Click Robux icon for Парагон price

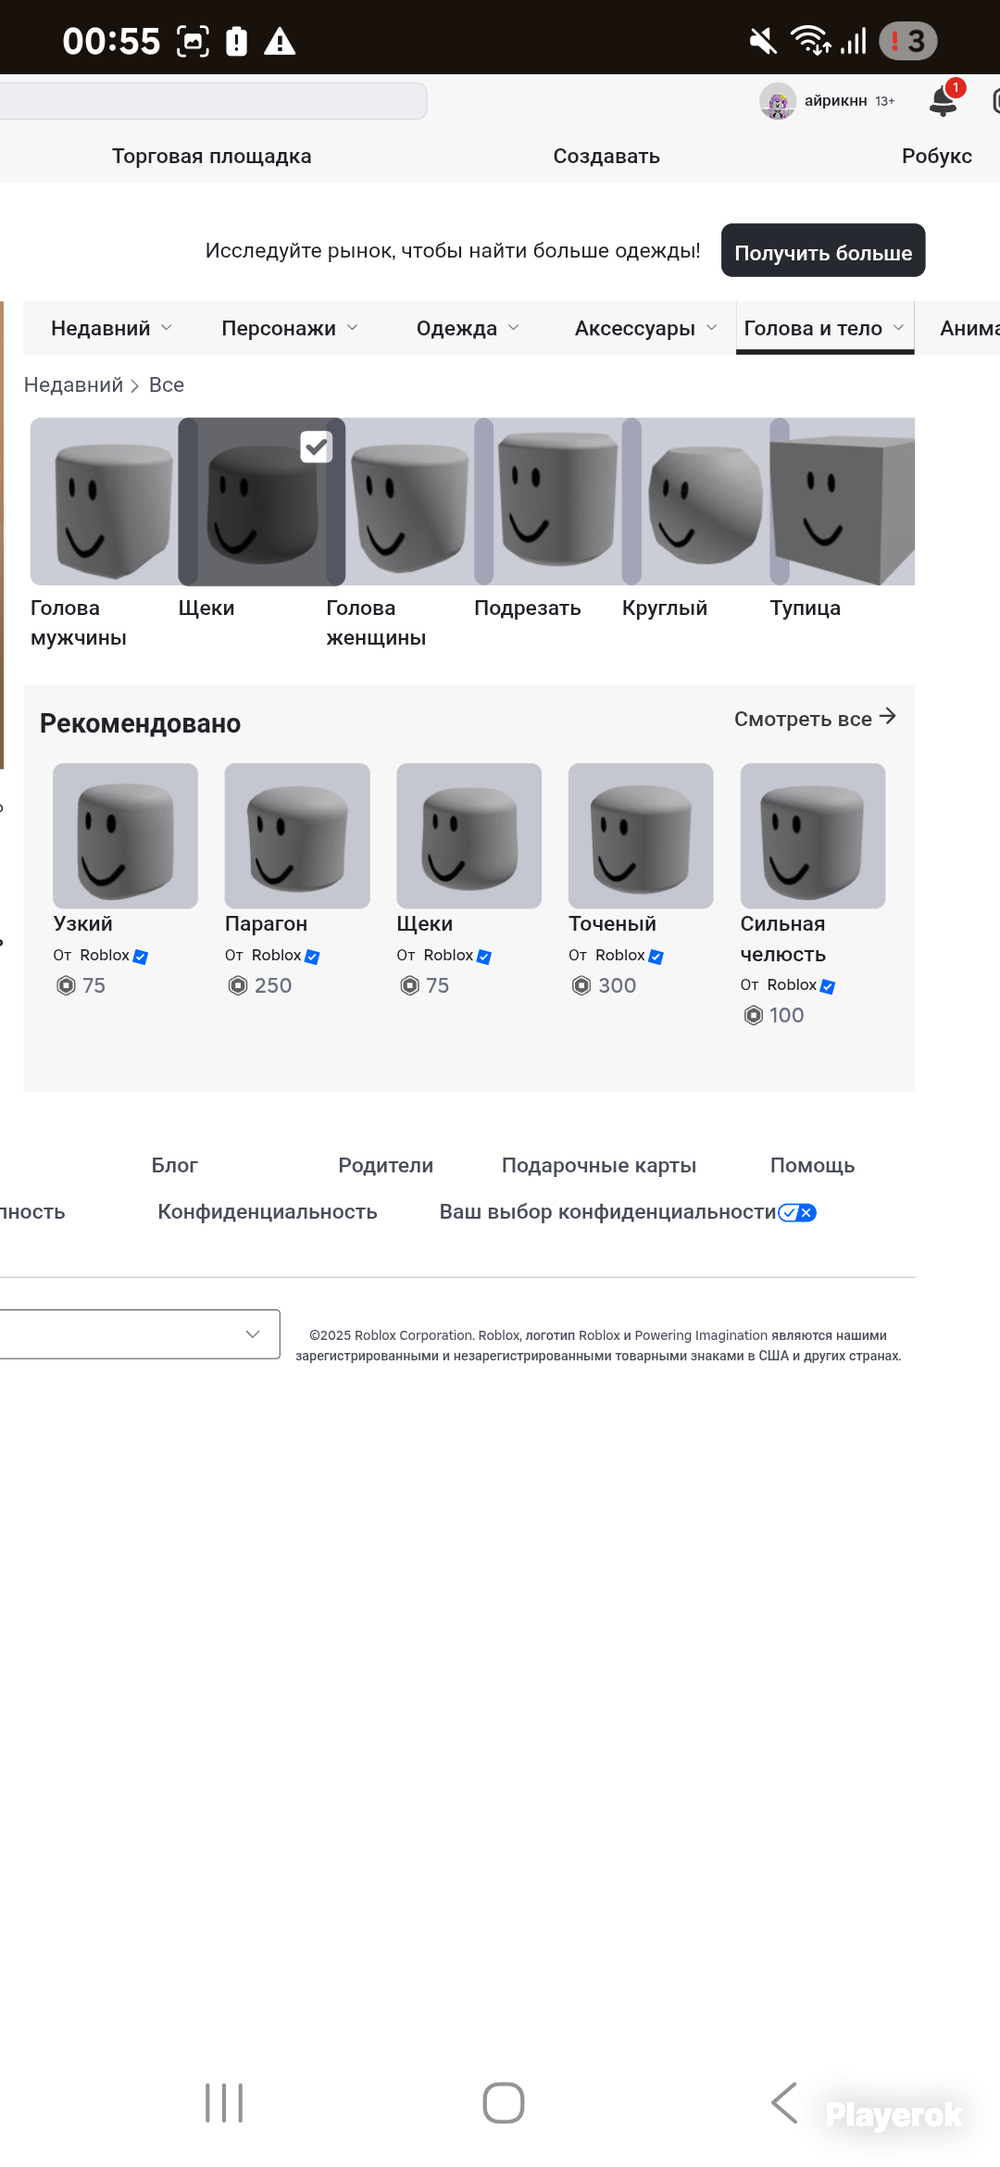(238, 986)
